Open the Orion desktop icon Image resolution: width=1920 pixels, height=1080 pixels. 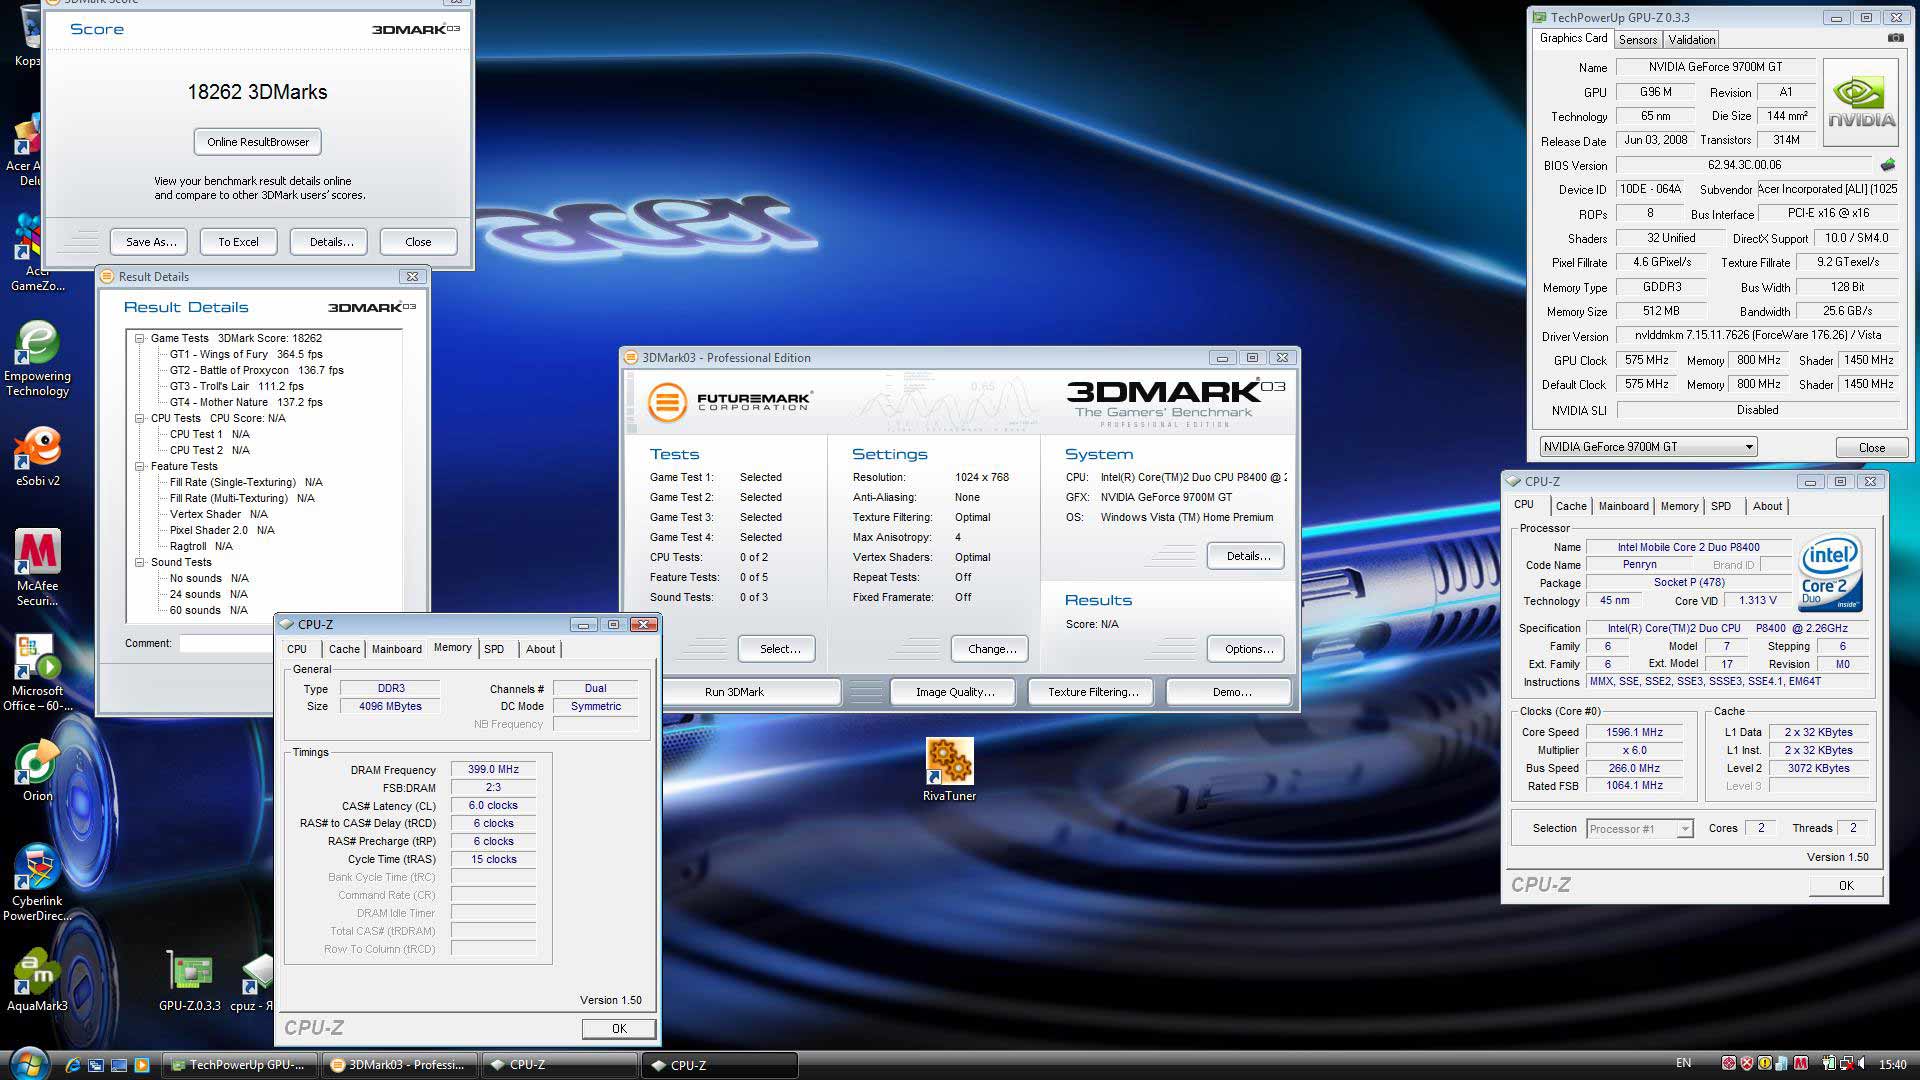coord(37,770)
